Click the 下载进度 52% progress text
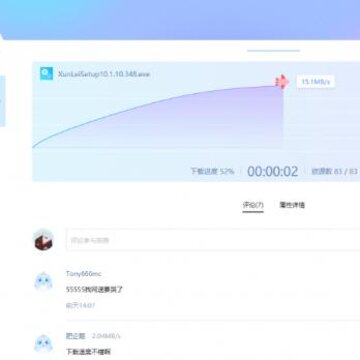The image size is (360, 360). [212, 171]
